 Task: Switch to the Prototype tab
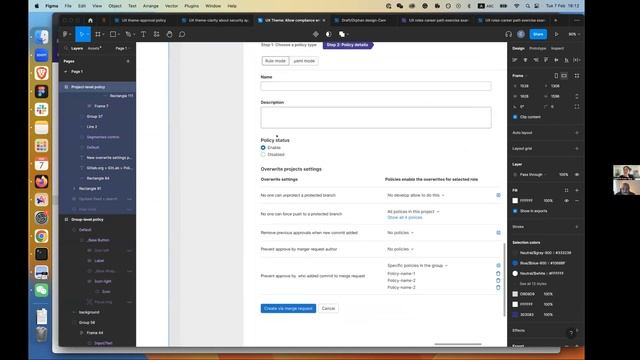coord(538,48)
